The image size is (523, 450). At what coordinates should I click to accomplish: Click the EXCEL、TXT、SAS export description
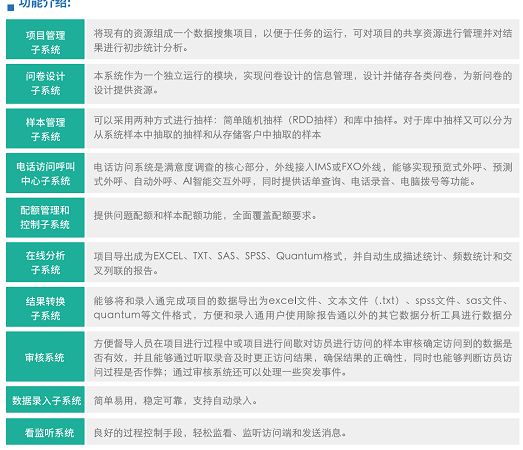(303, 263)
